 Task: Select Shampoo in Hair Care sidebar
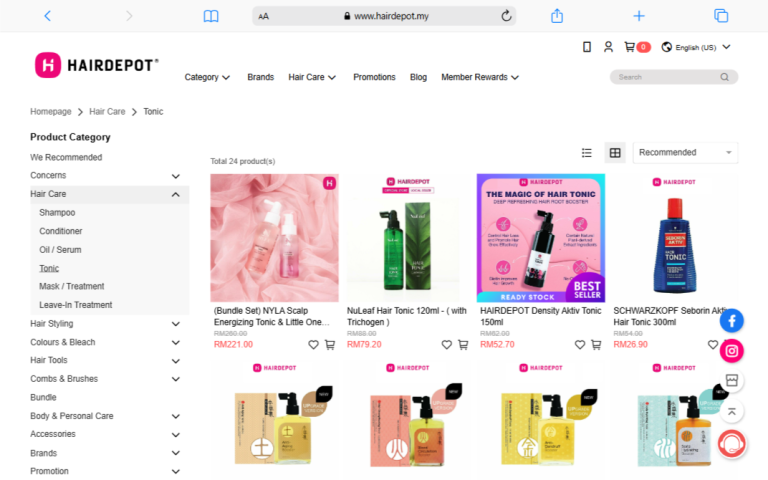point(57,213)
